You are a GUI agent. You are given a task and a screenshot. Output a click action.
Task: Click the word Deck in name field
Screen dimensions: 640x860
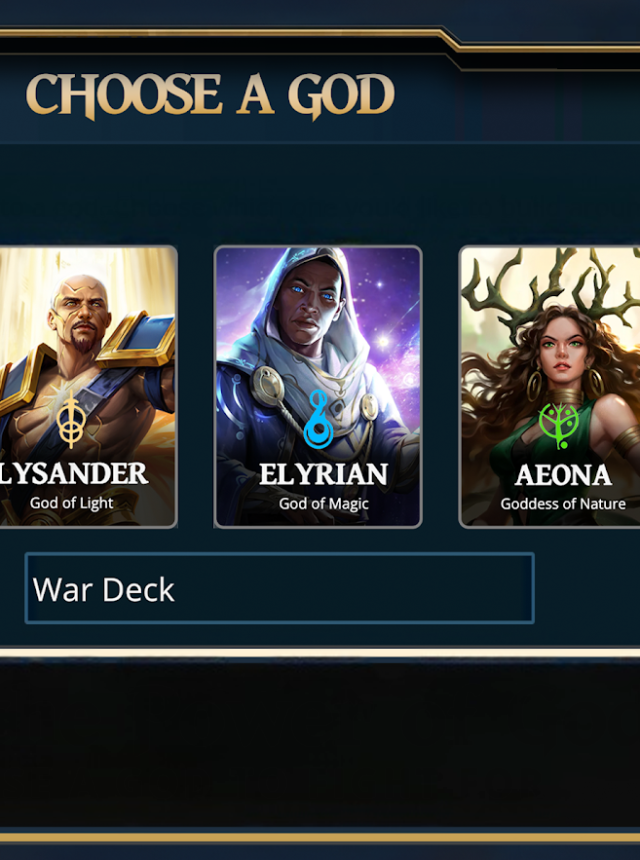pos(138,590)
